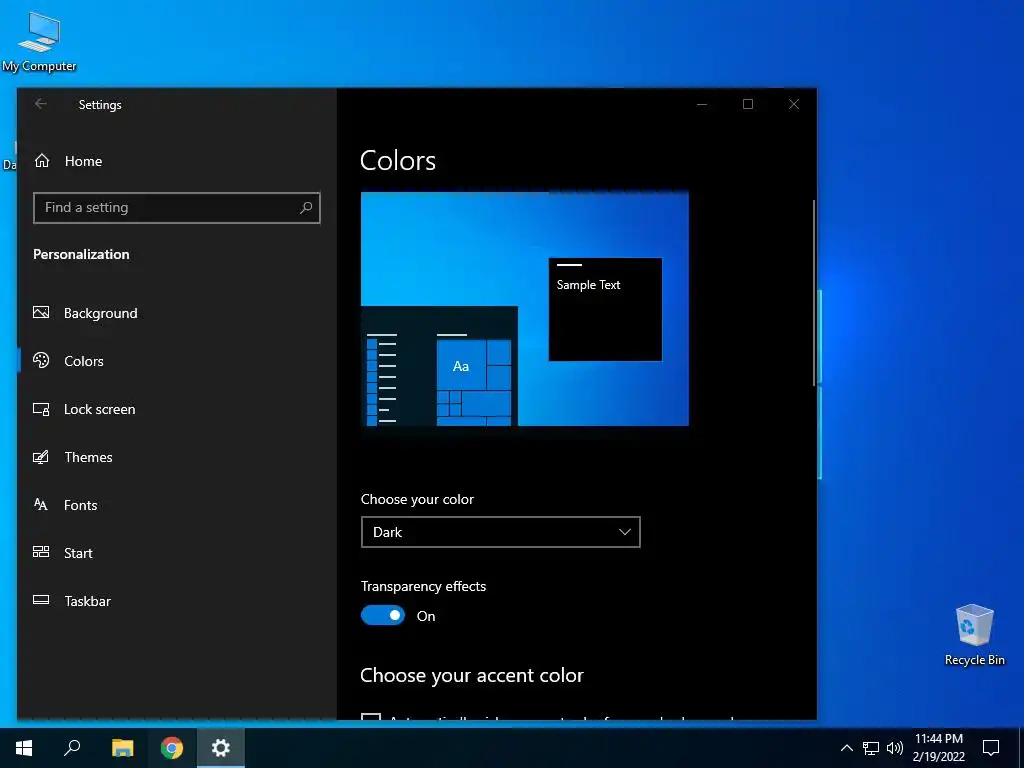The image size is (1024, 768).
Task: Select the Taskbar icon in sidebar
Action: tap(41, 600)
